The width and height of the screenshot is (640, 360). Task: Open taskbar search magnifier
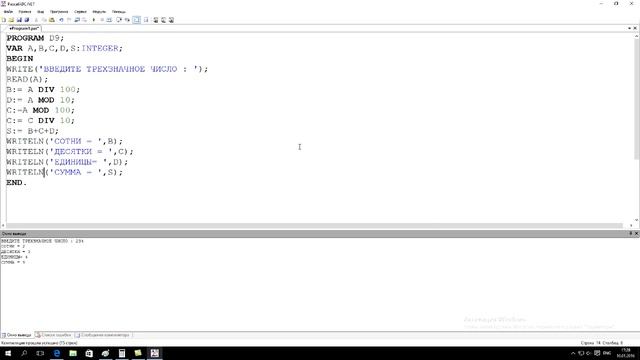[24, 353]
